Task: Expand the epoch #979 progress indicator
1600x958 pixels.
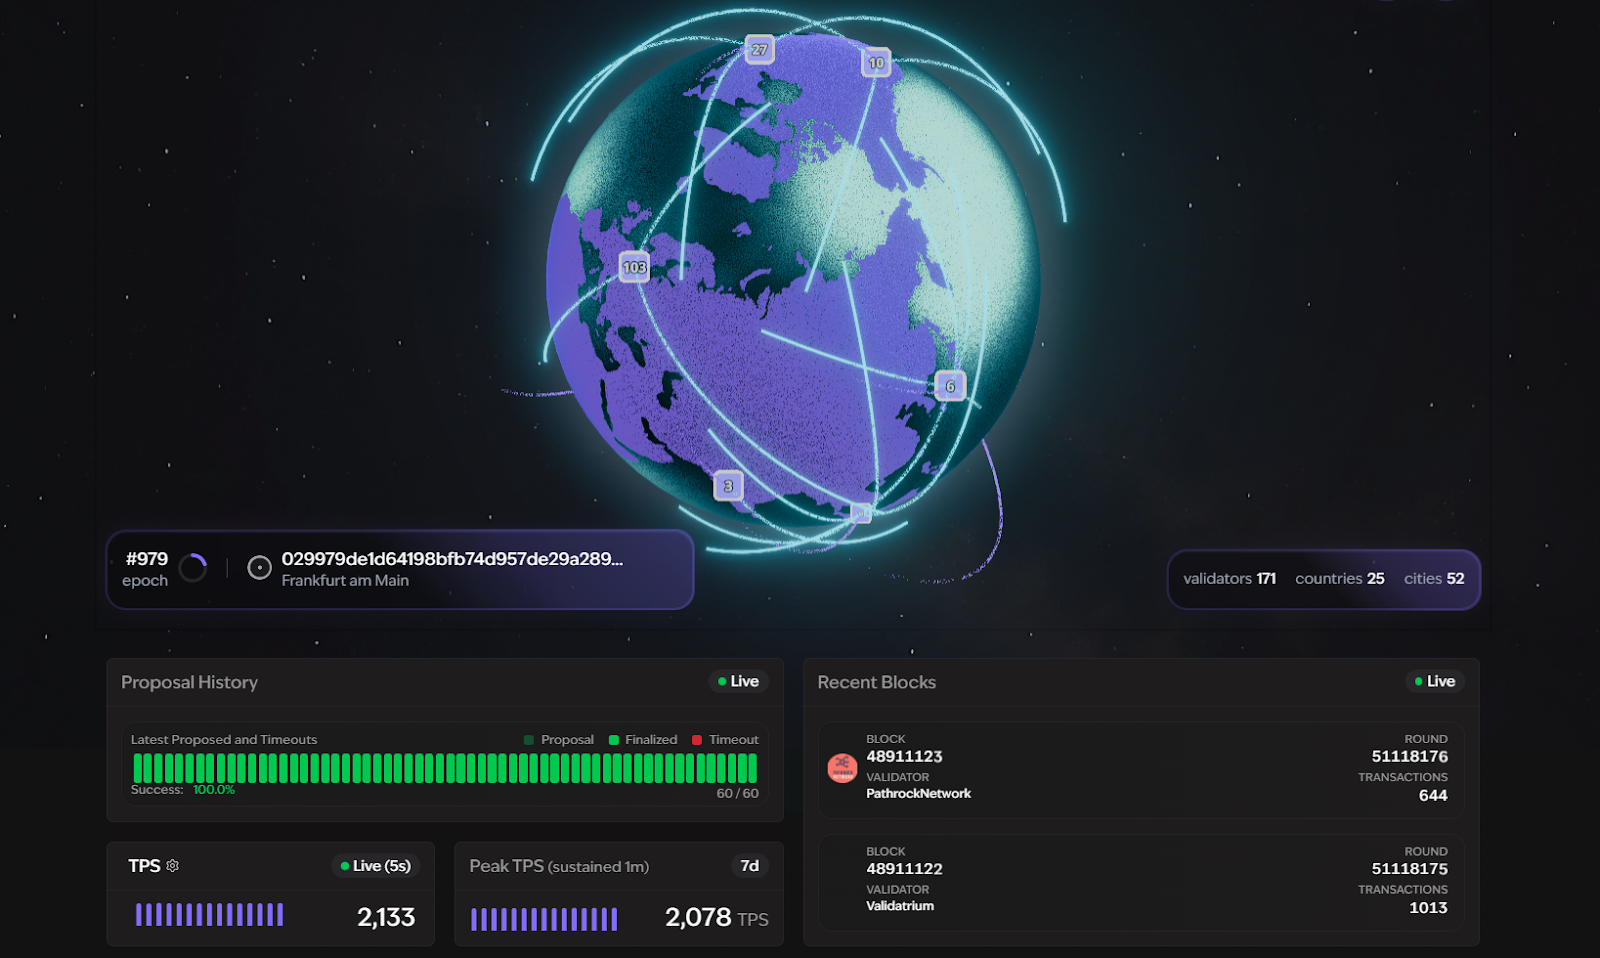Action: tap(195, 567)
